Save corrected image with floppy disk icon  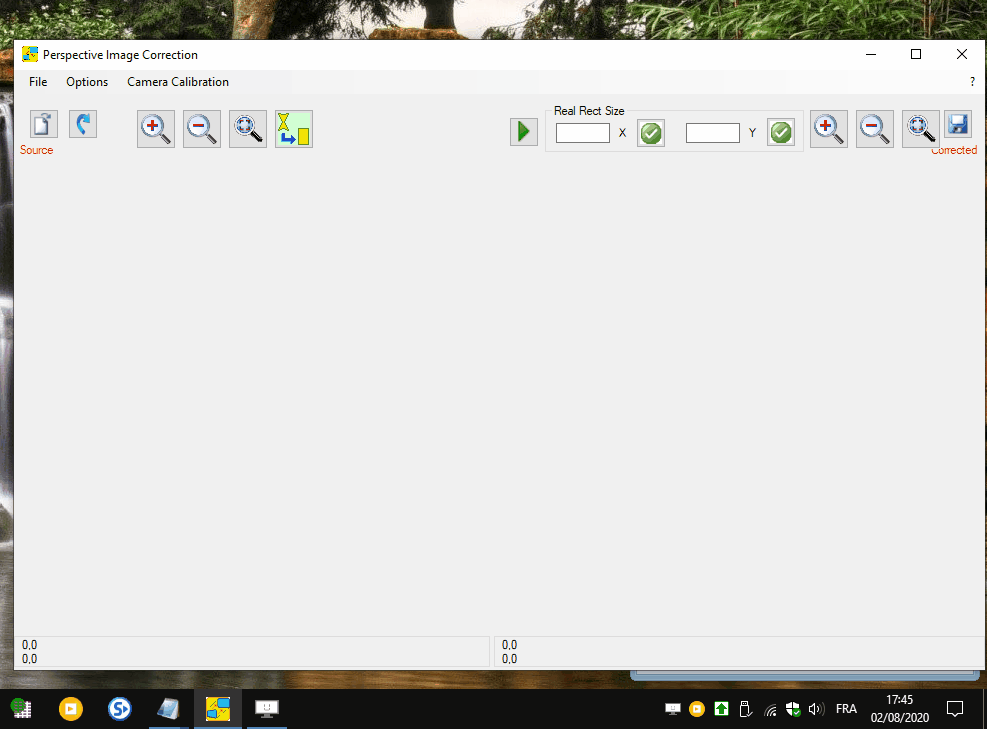[958, 124]
